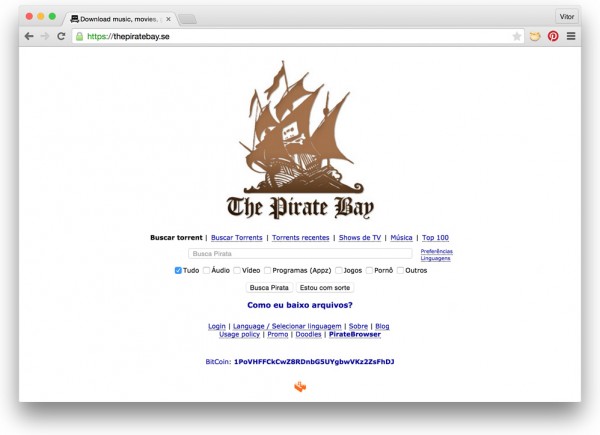Click the Pinterest extension icon
The height and width of the screenshot is (435, 600).
(x=553, y=36)
